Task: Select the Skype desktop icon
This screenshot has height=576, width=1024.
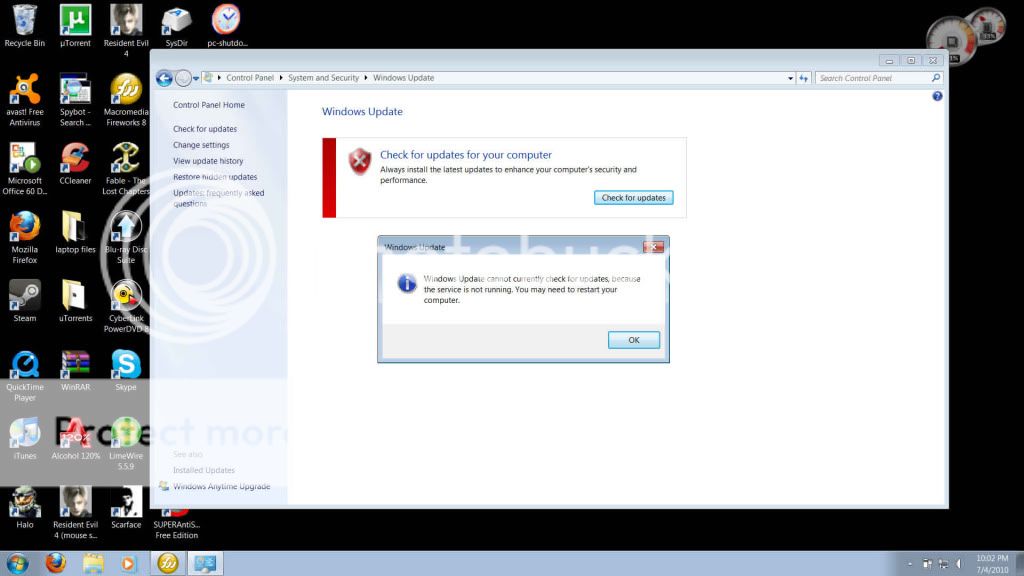Action: click(x=126, y=368)
